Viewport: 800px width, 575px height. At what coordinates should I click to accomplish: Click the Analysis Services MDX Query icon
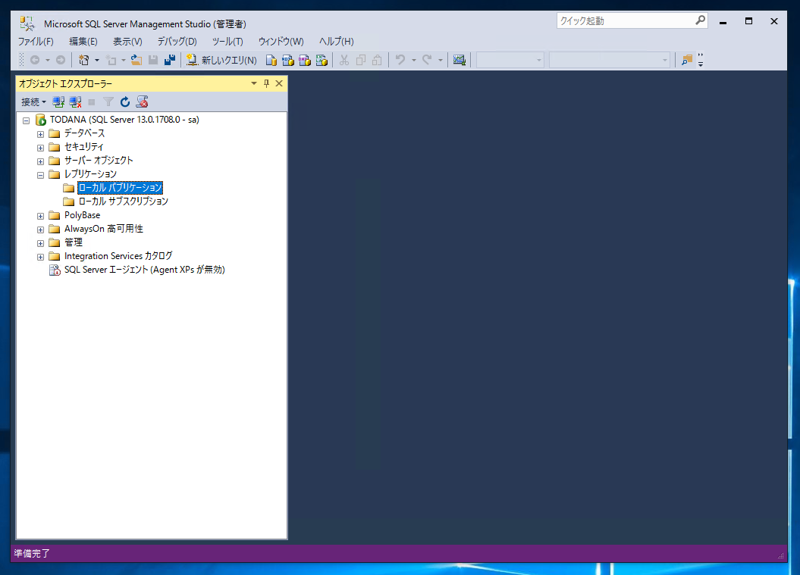288,60
